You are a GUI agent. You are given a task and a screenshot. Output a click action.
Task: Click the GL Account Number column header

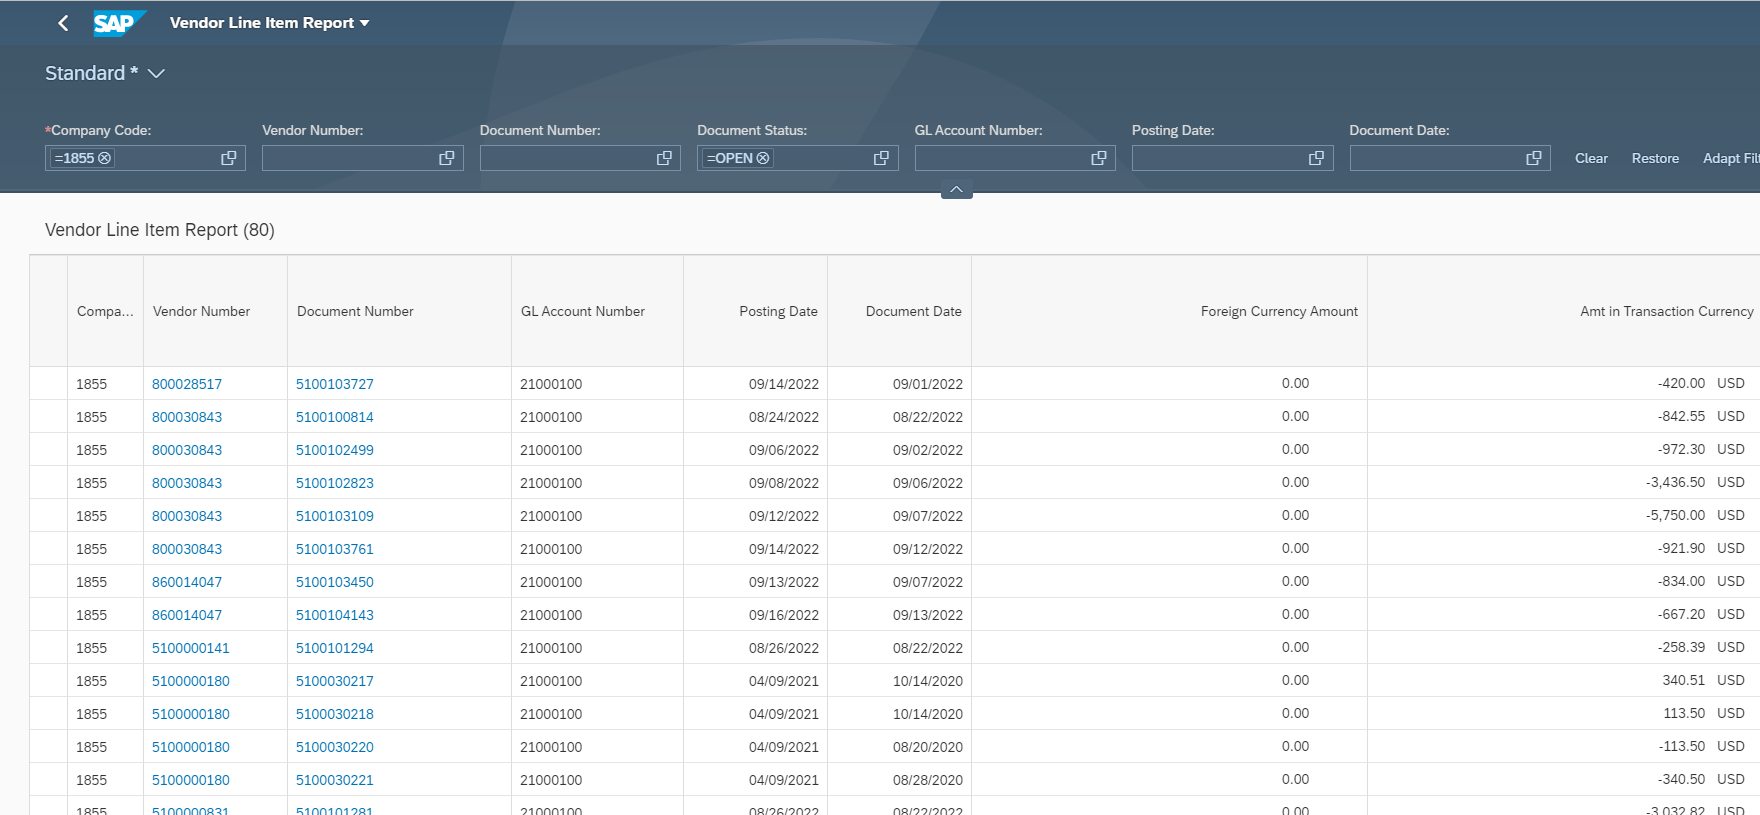point(597,311)
